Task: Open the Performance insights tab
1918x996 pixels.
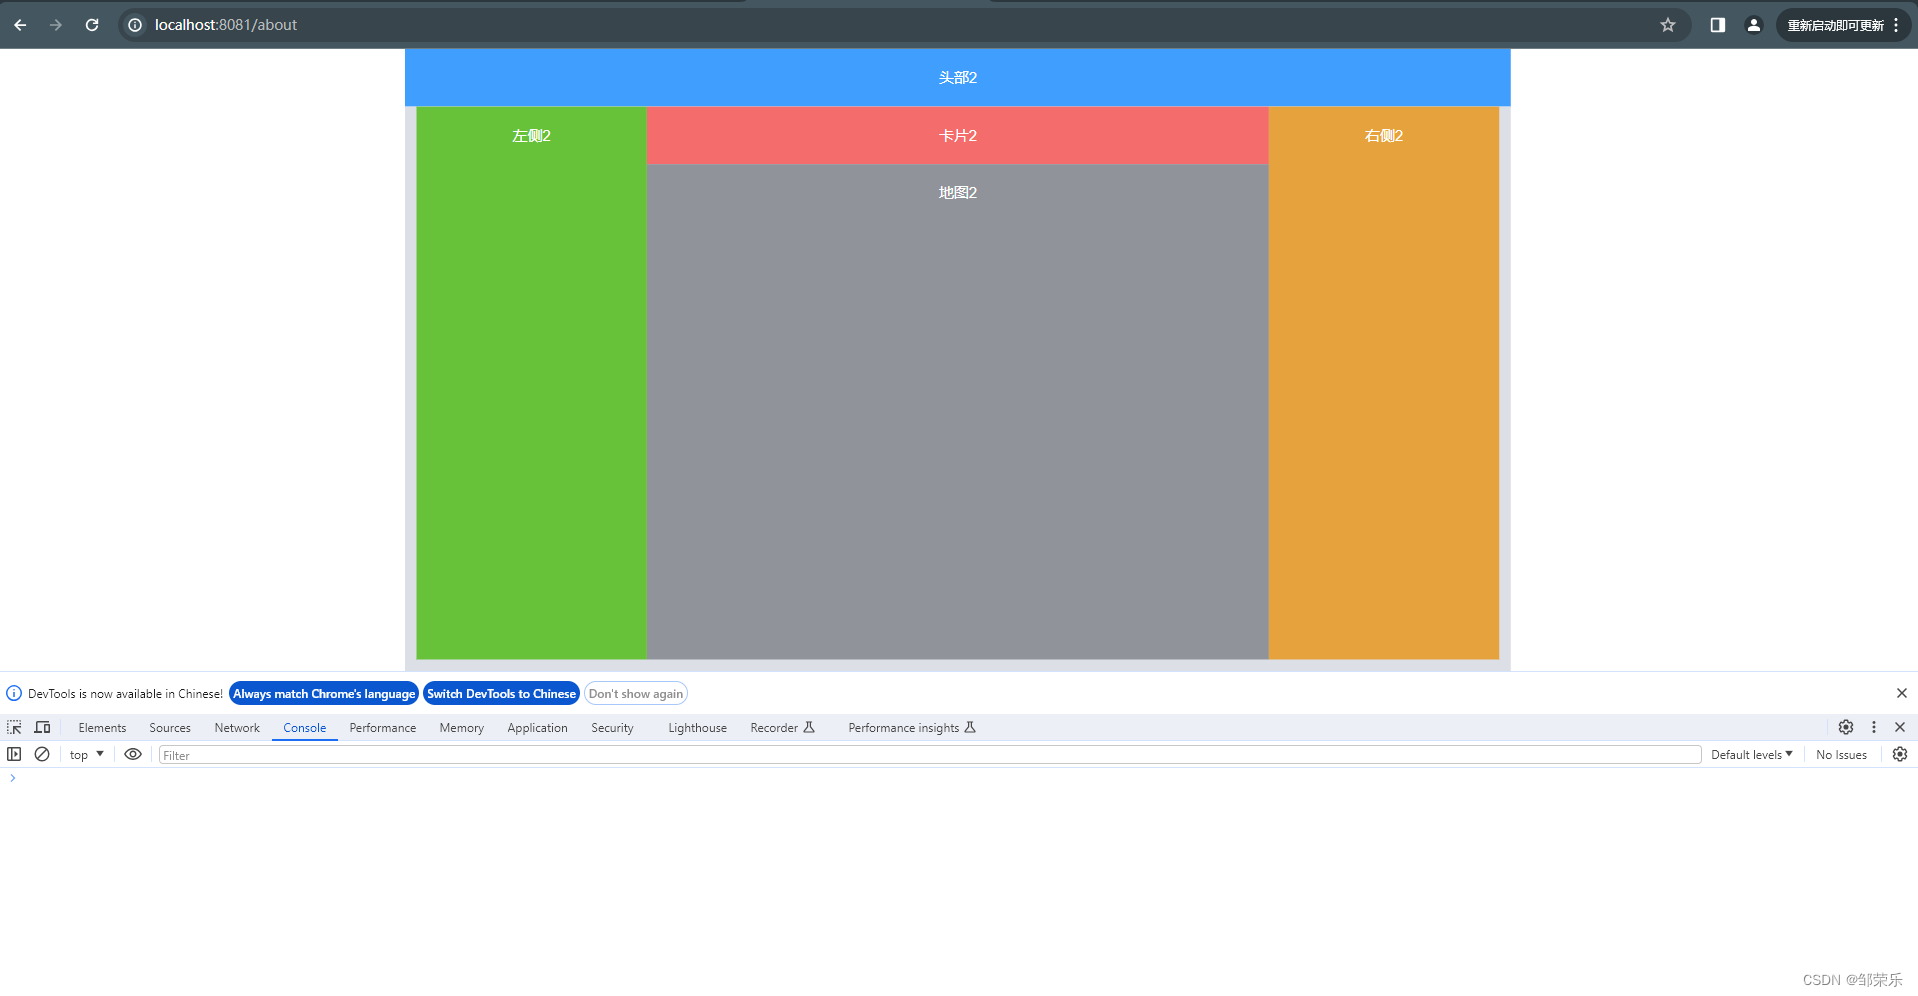Action: point(911,728)
